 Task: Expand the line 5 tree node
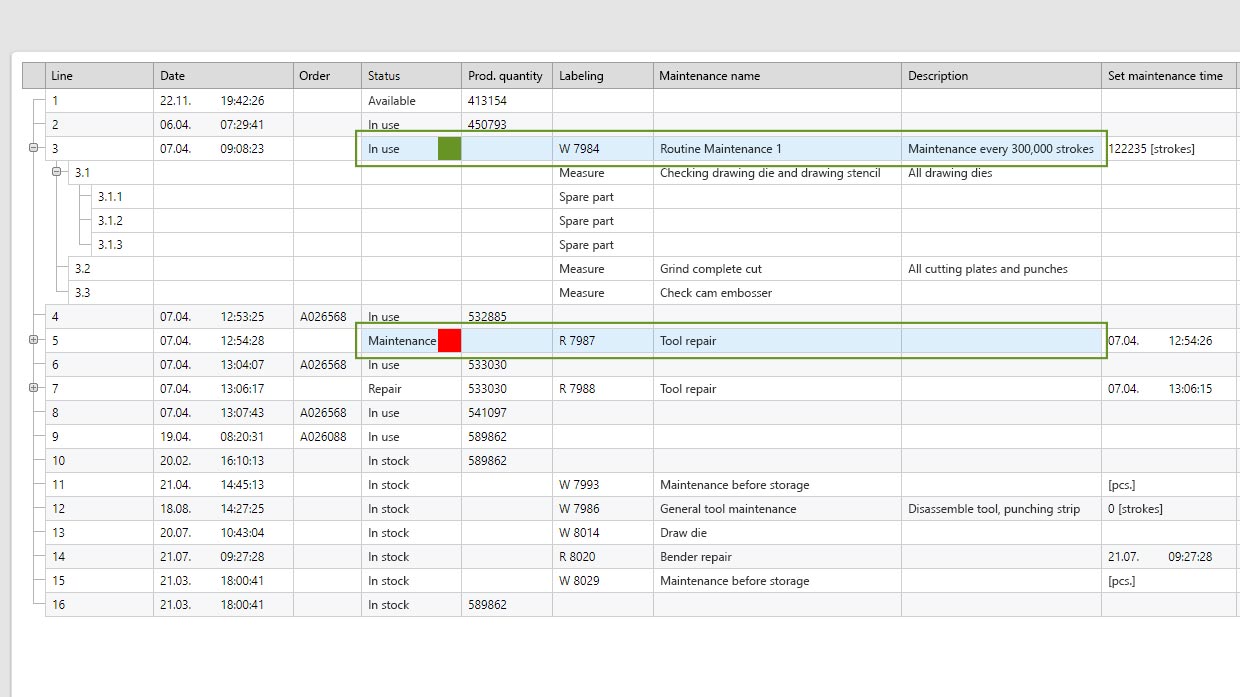pyautogui.click(x=33, y=340)
